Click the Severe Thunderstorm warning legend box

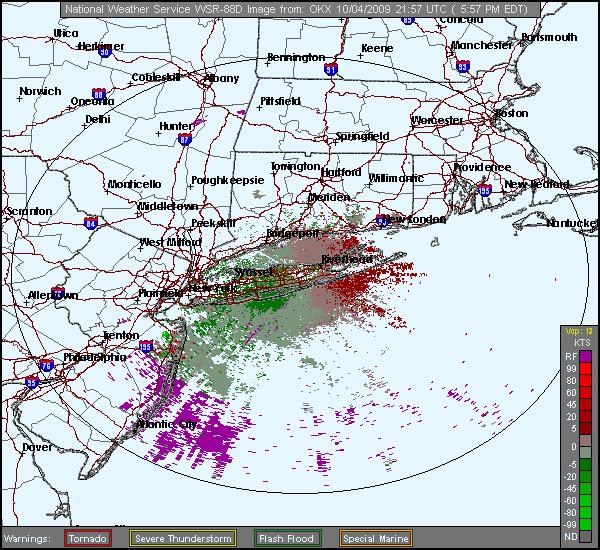[x=183, y=539]
